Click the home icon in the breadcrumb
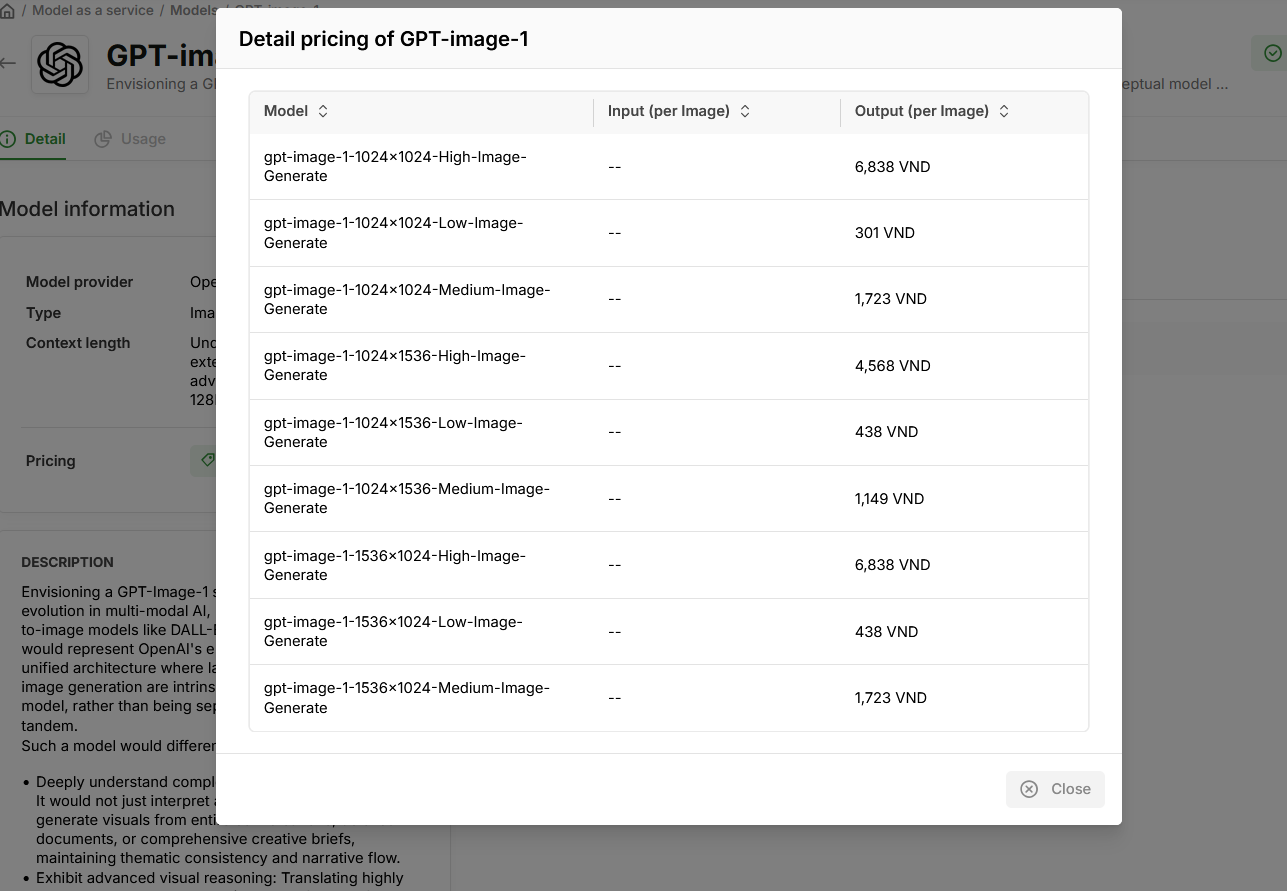This screenshot has width=1287, height=891. pos(8,11)
